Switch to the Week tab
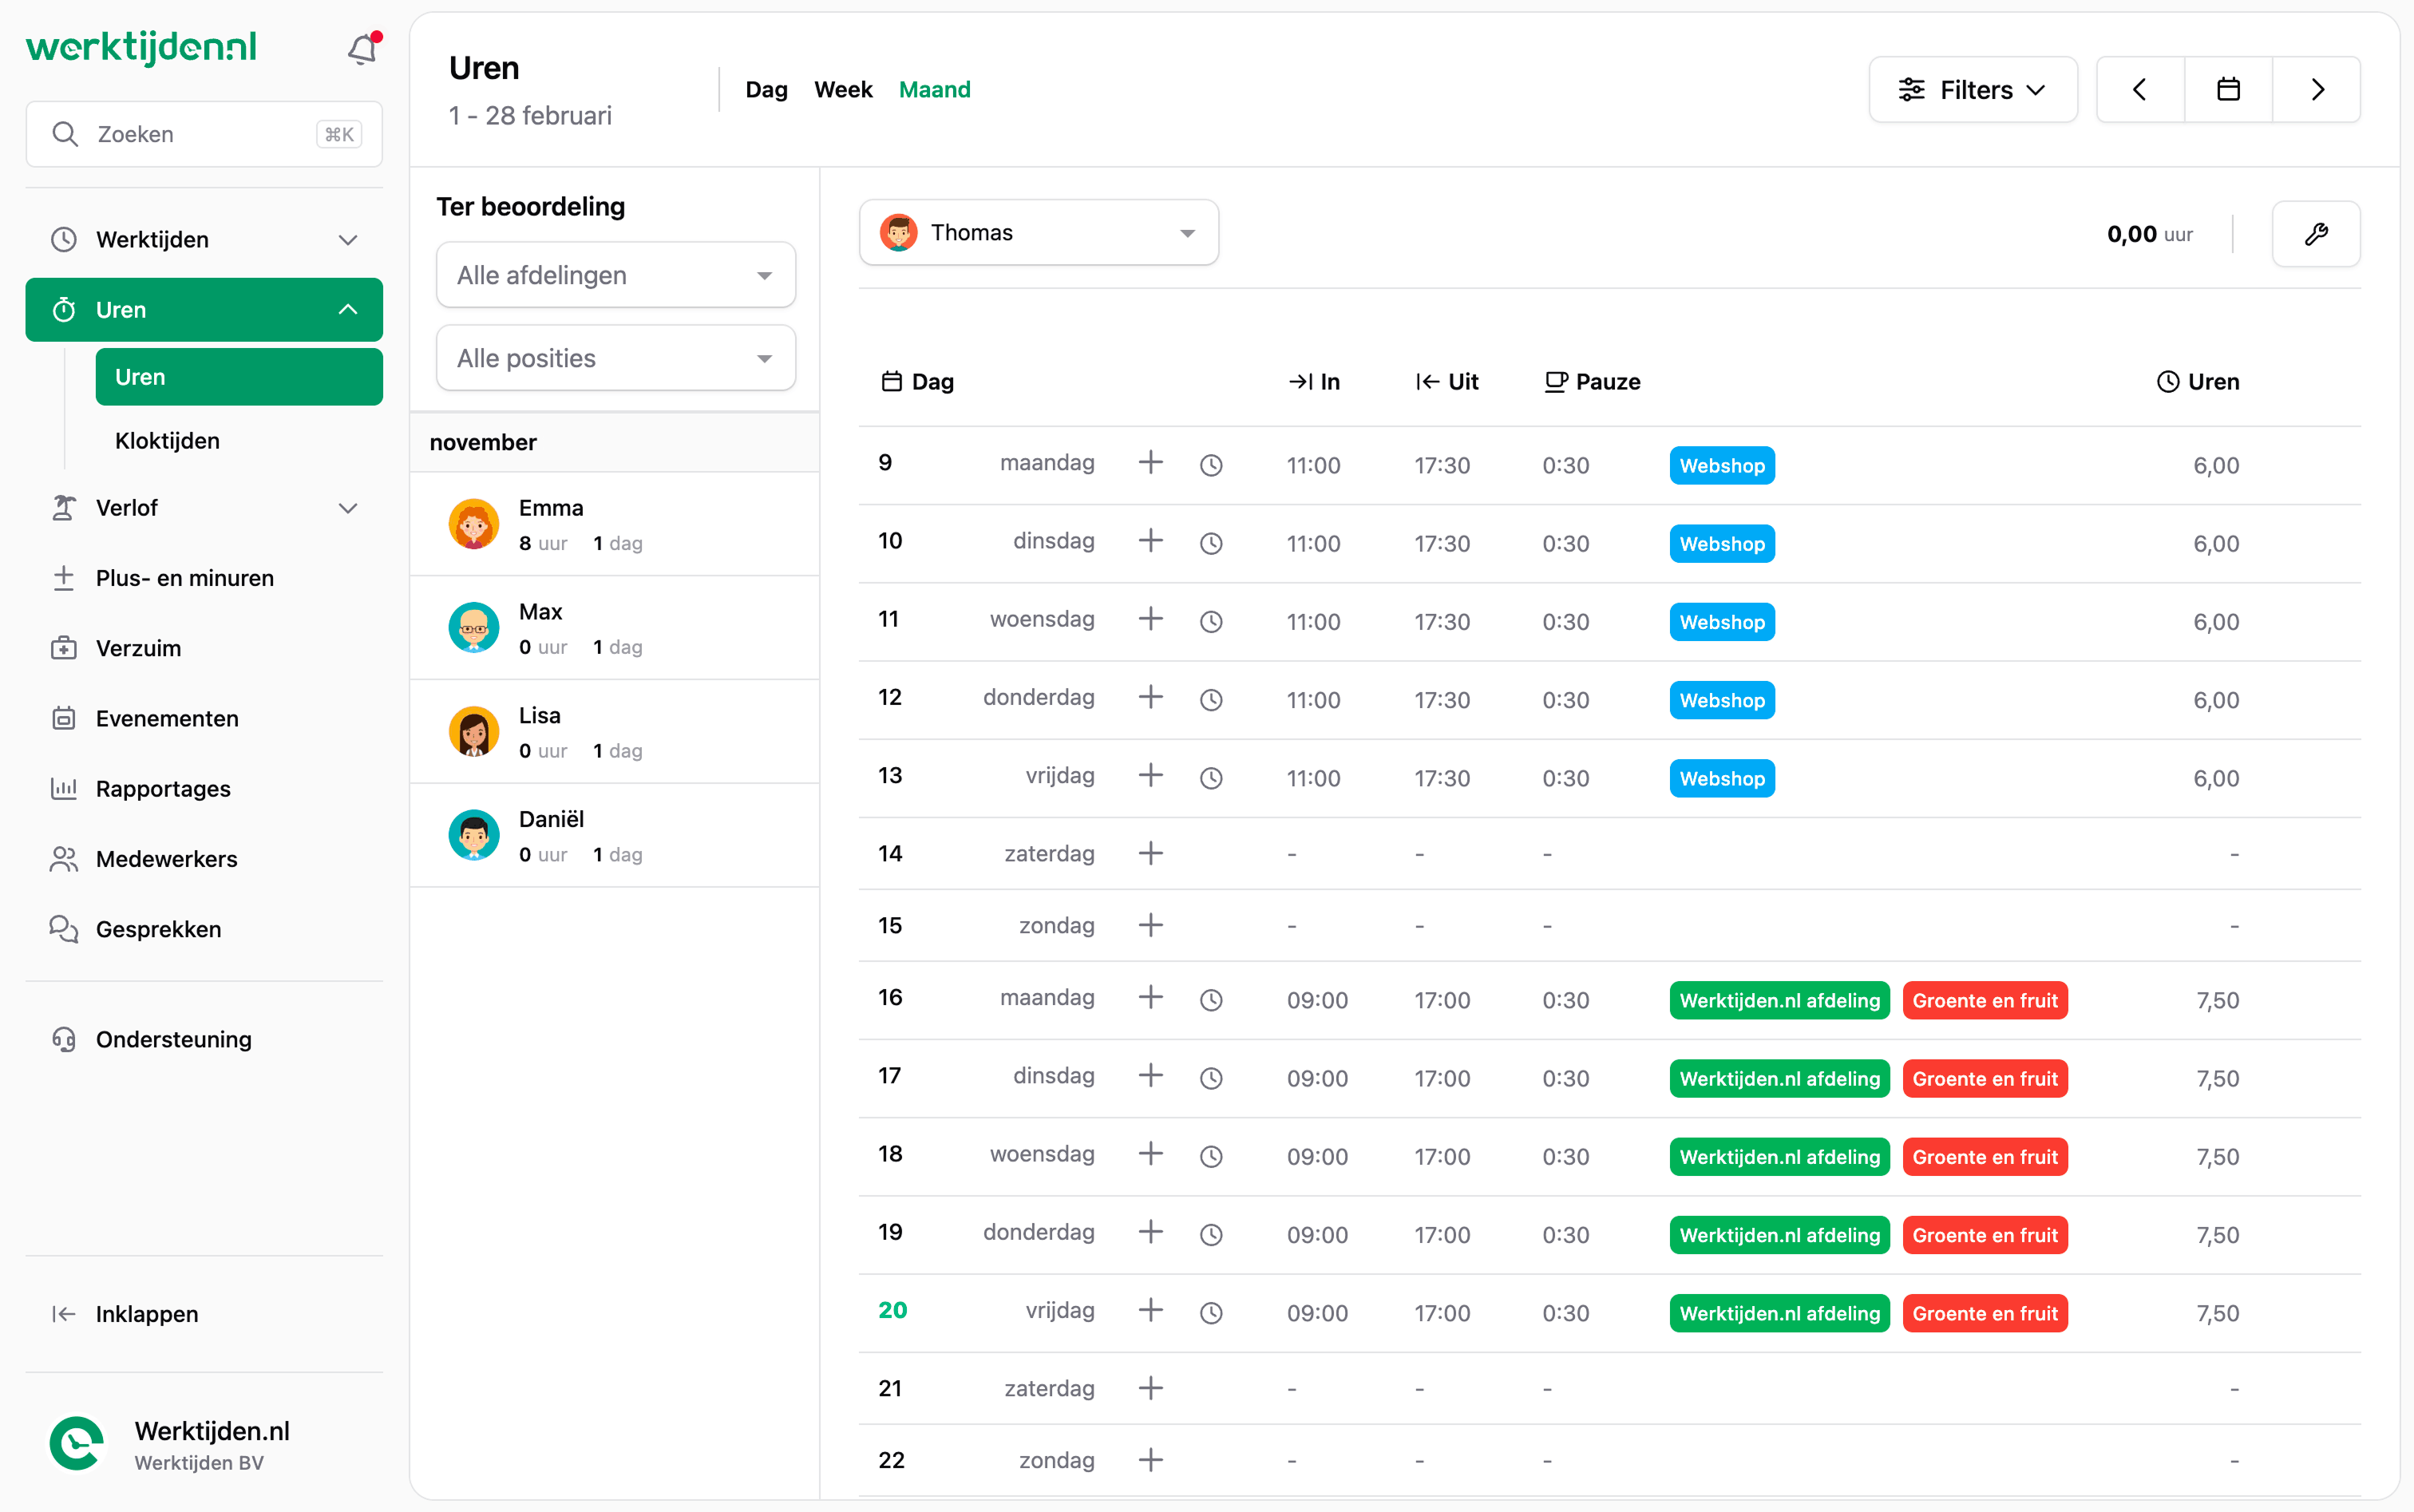The height and width of the screenshot is (1512, 2414). point(842,89)
